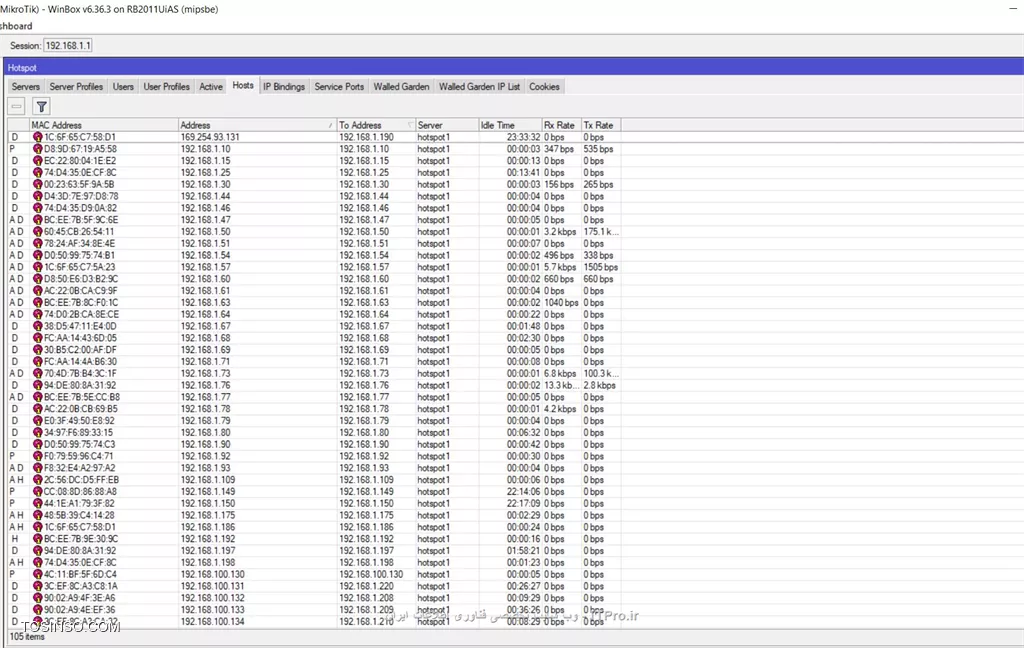Click host icon for MAC 74:D0:2B:CA:8E:CE
Image resolution: width=1024 pixels, height=648 pixels.
click(x=37, y=314)
